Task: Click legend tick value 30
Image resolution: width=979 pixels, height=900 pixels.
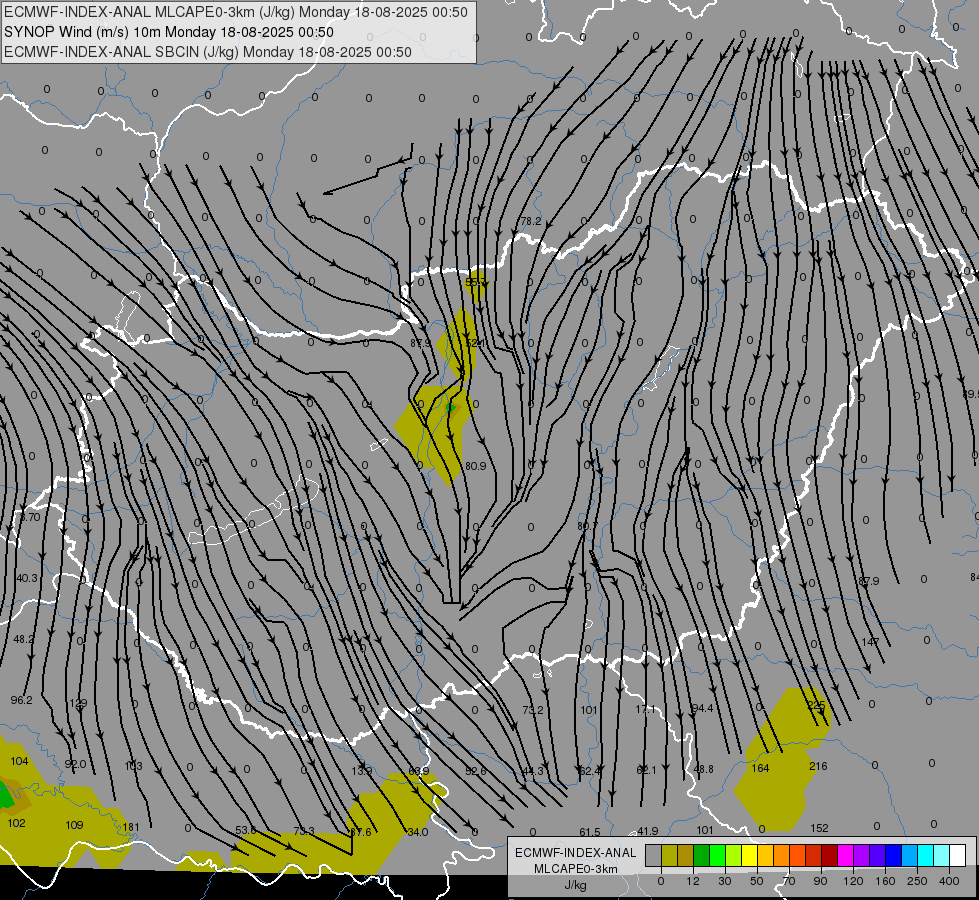Action: (x=724, y=881)
